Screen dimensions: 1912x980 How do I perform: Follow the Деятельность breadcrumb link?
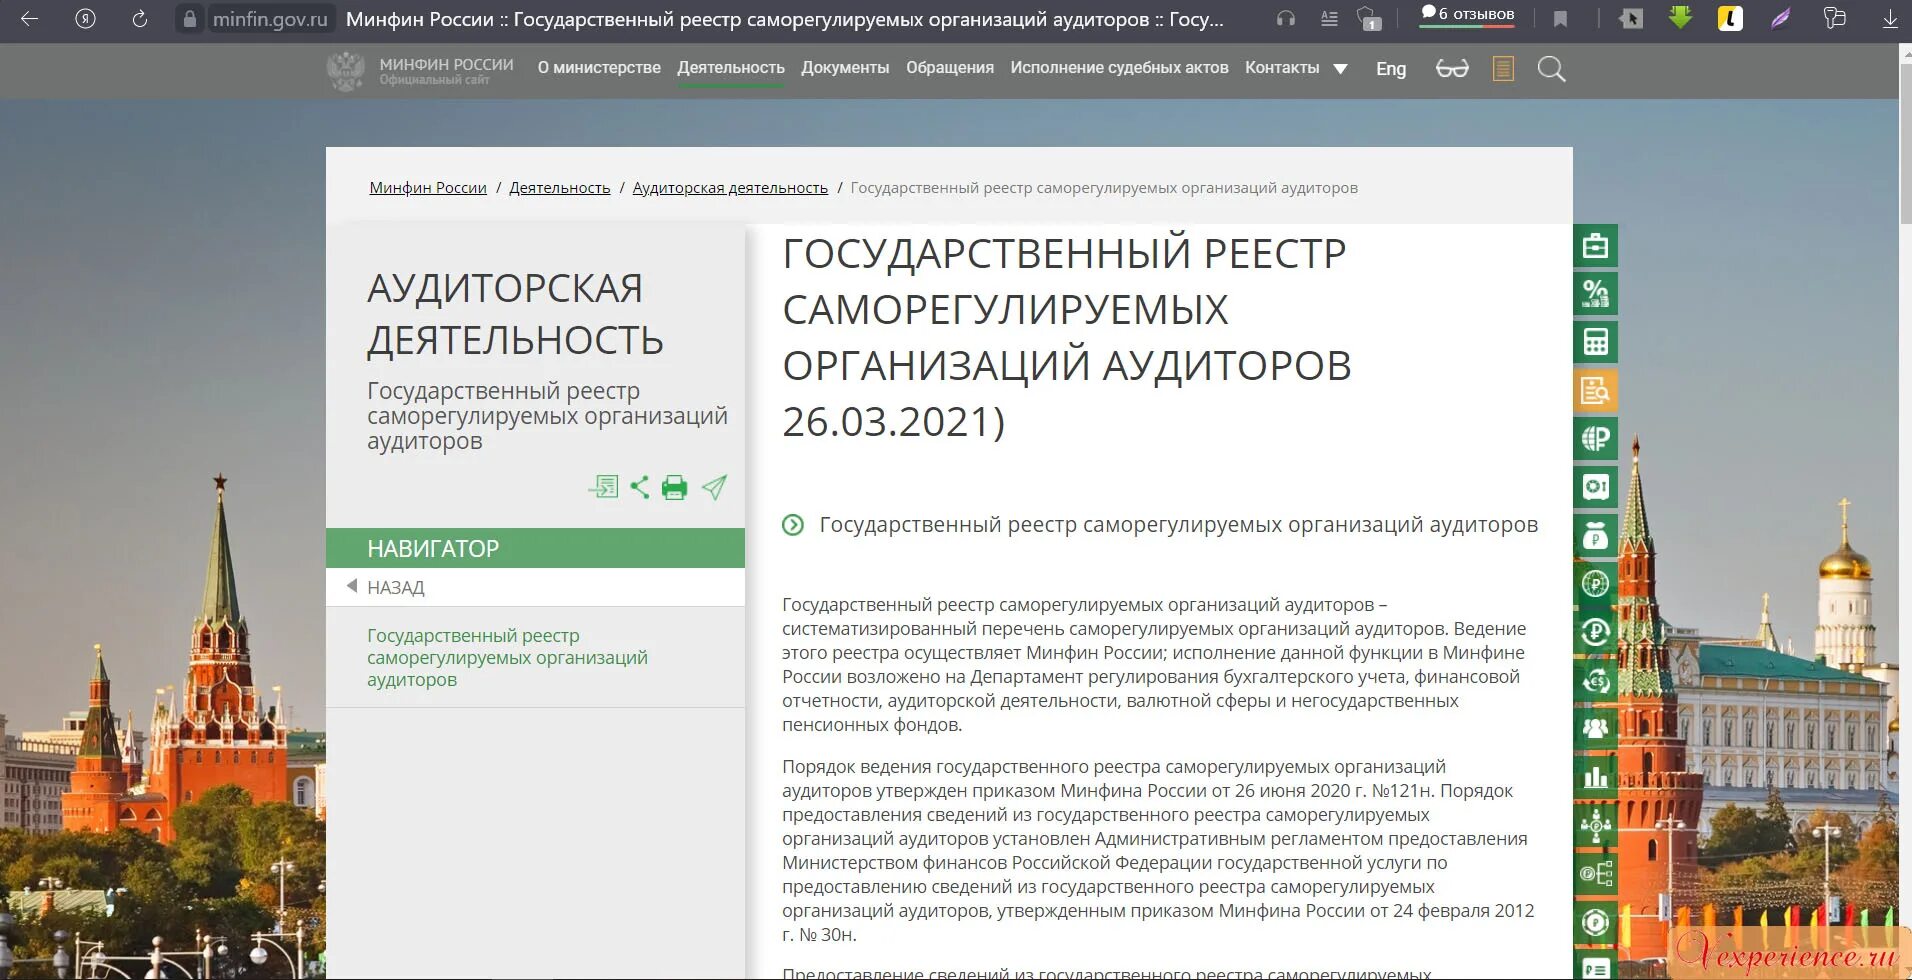560,188
